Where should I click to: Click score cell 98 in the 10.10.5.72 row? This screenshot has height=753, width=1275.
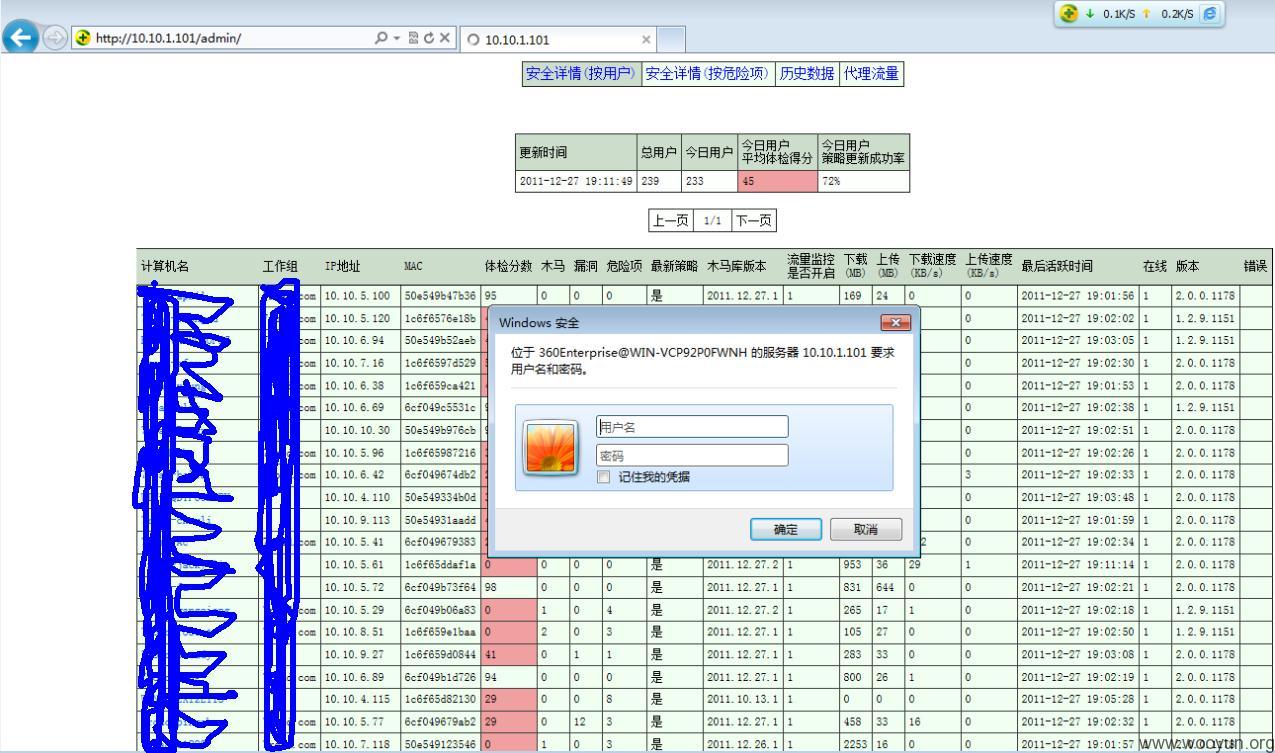coord(509,586)
